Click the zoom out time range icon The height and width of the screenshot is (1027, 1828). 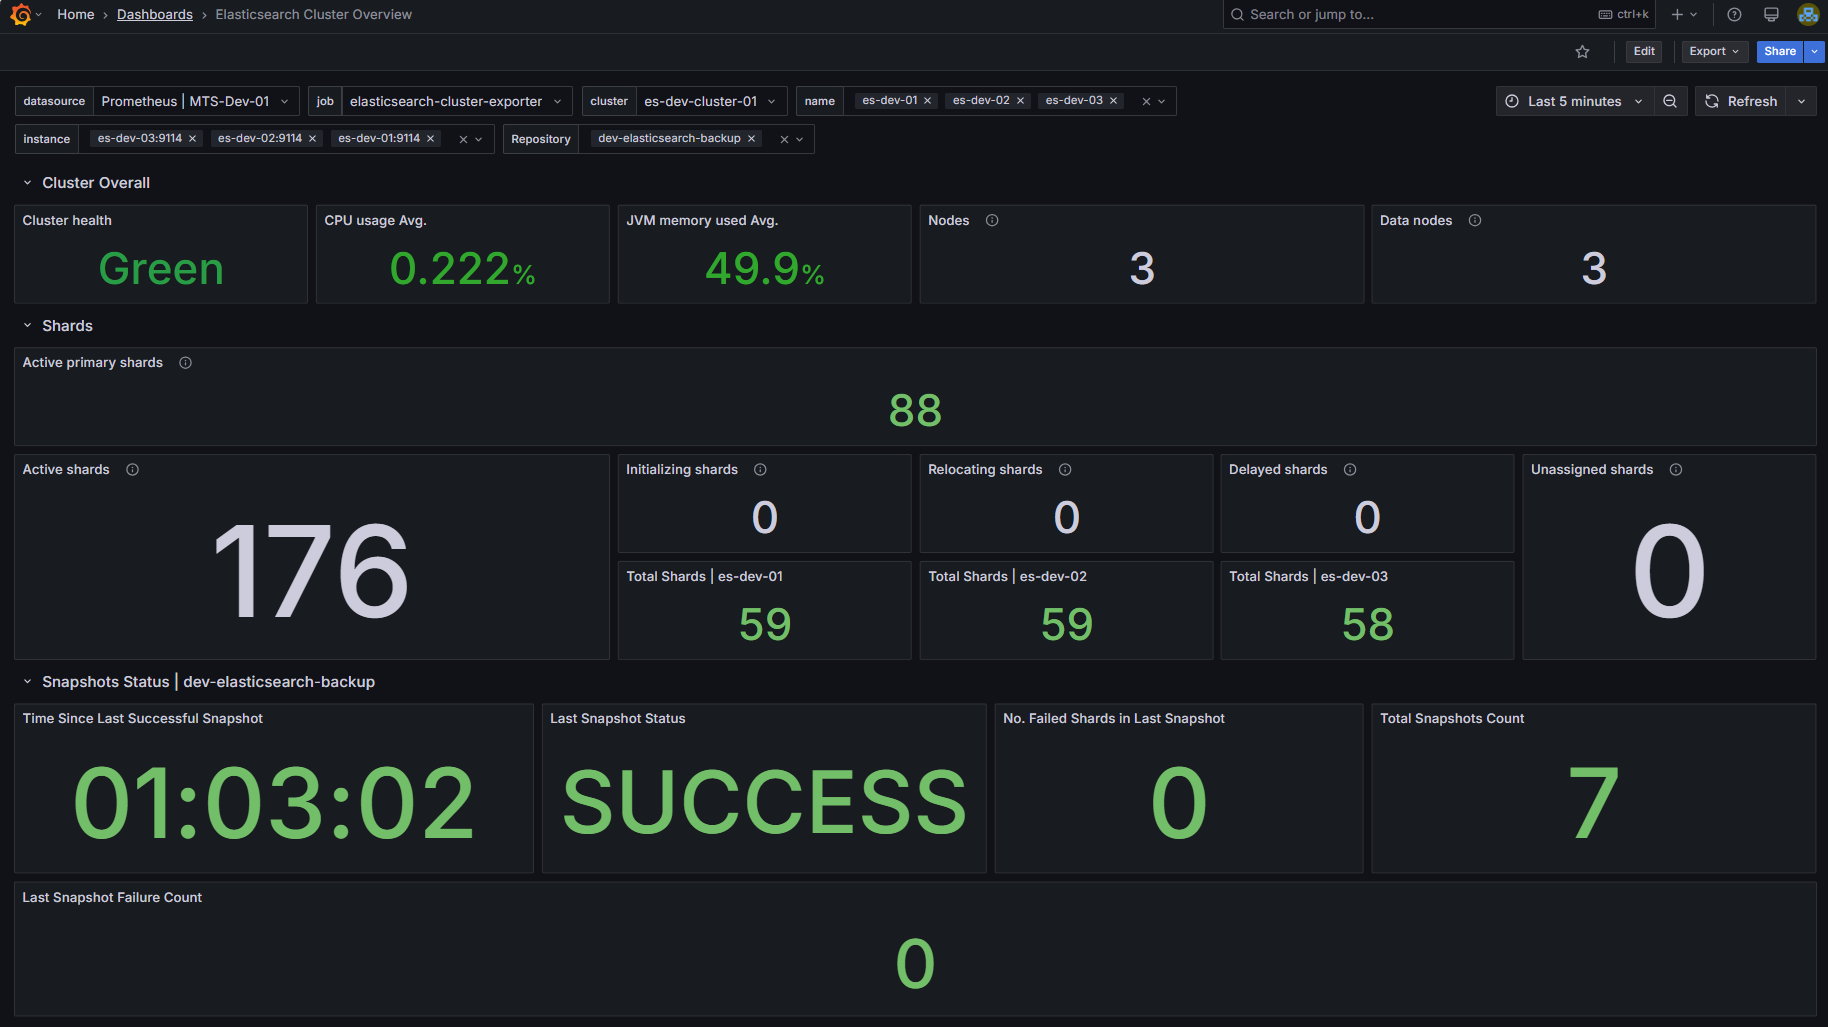click(x=1670, y=101)
